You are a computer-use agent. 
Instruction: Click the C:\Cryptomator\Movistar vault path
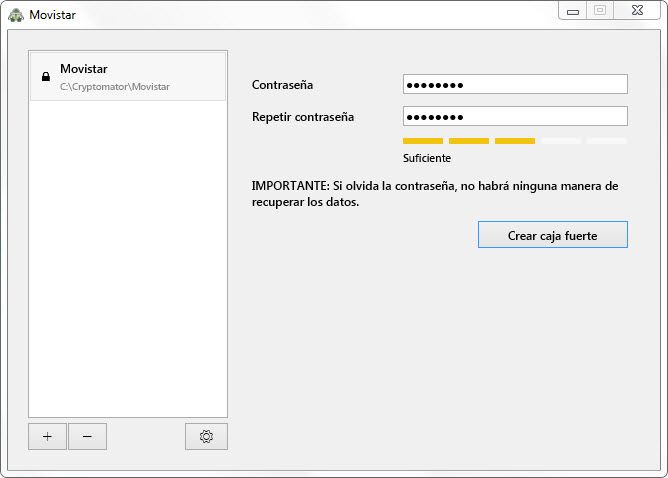114,87
